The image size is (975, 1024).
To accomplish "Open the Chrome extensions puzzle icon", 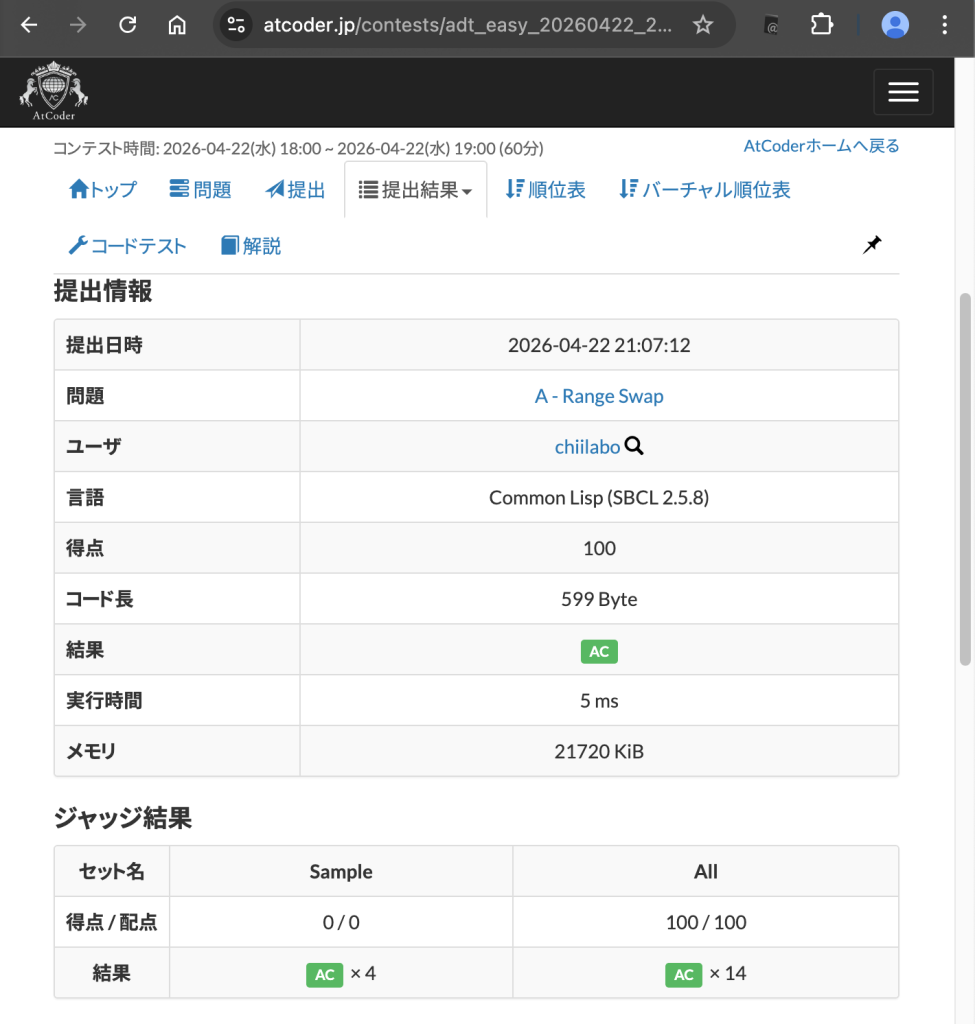I will pos(821,25).
